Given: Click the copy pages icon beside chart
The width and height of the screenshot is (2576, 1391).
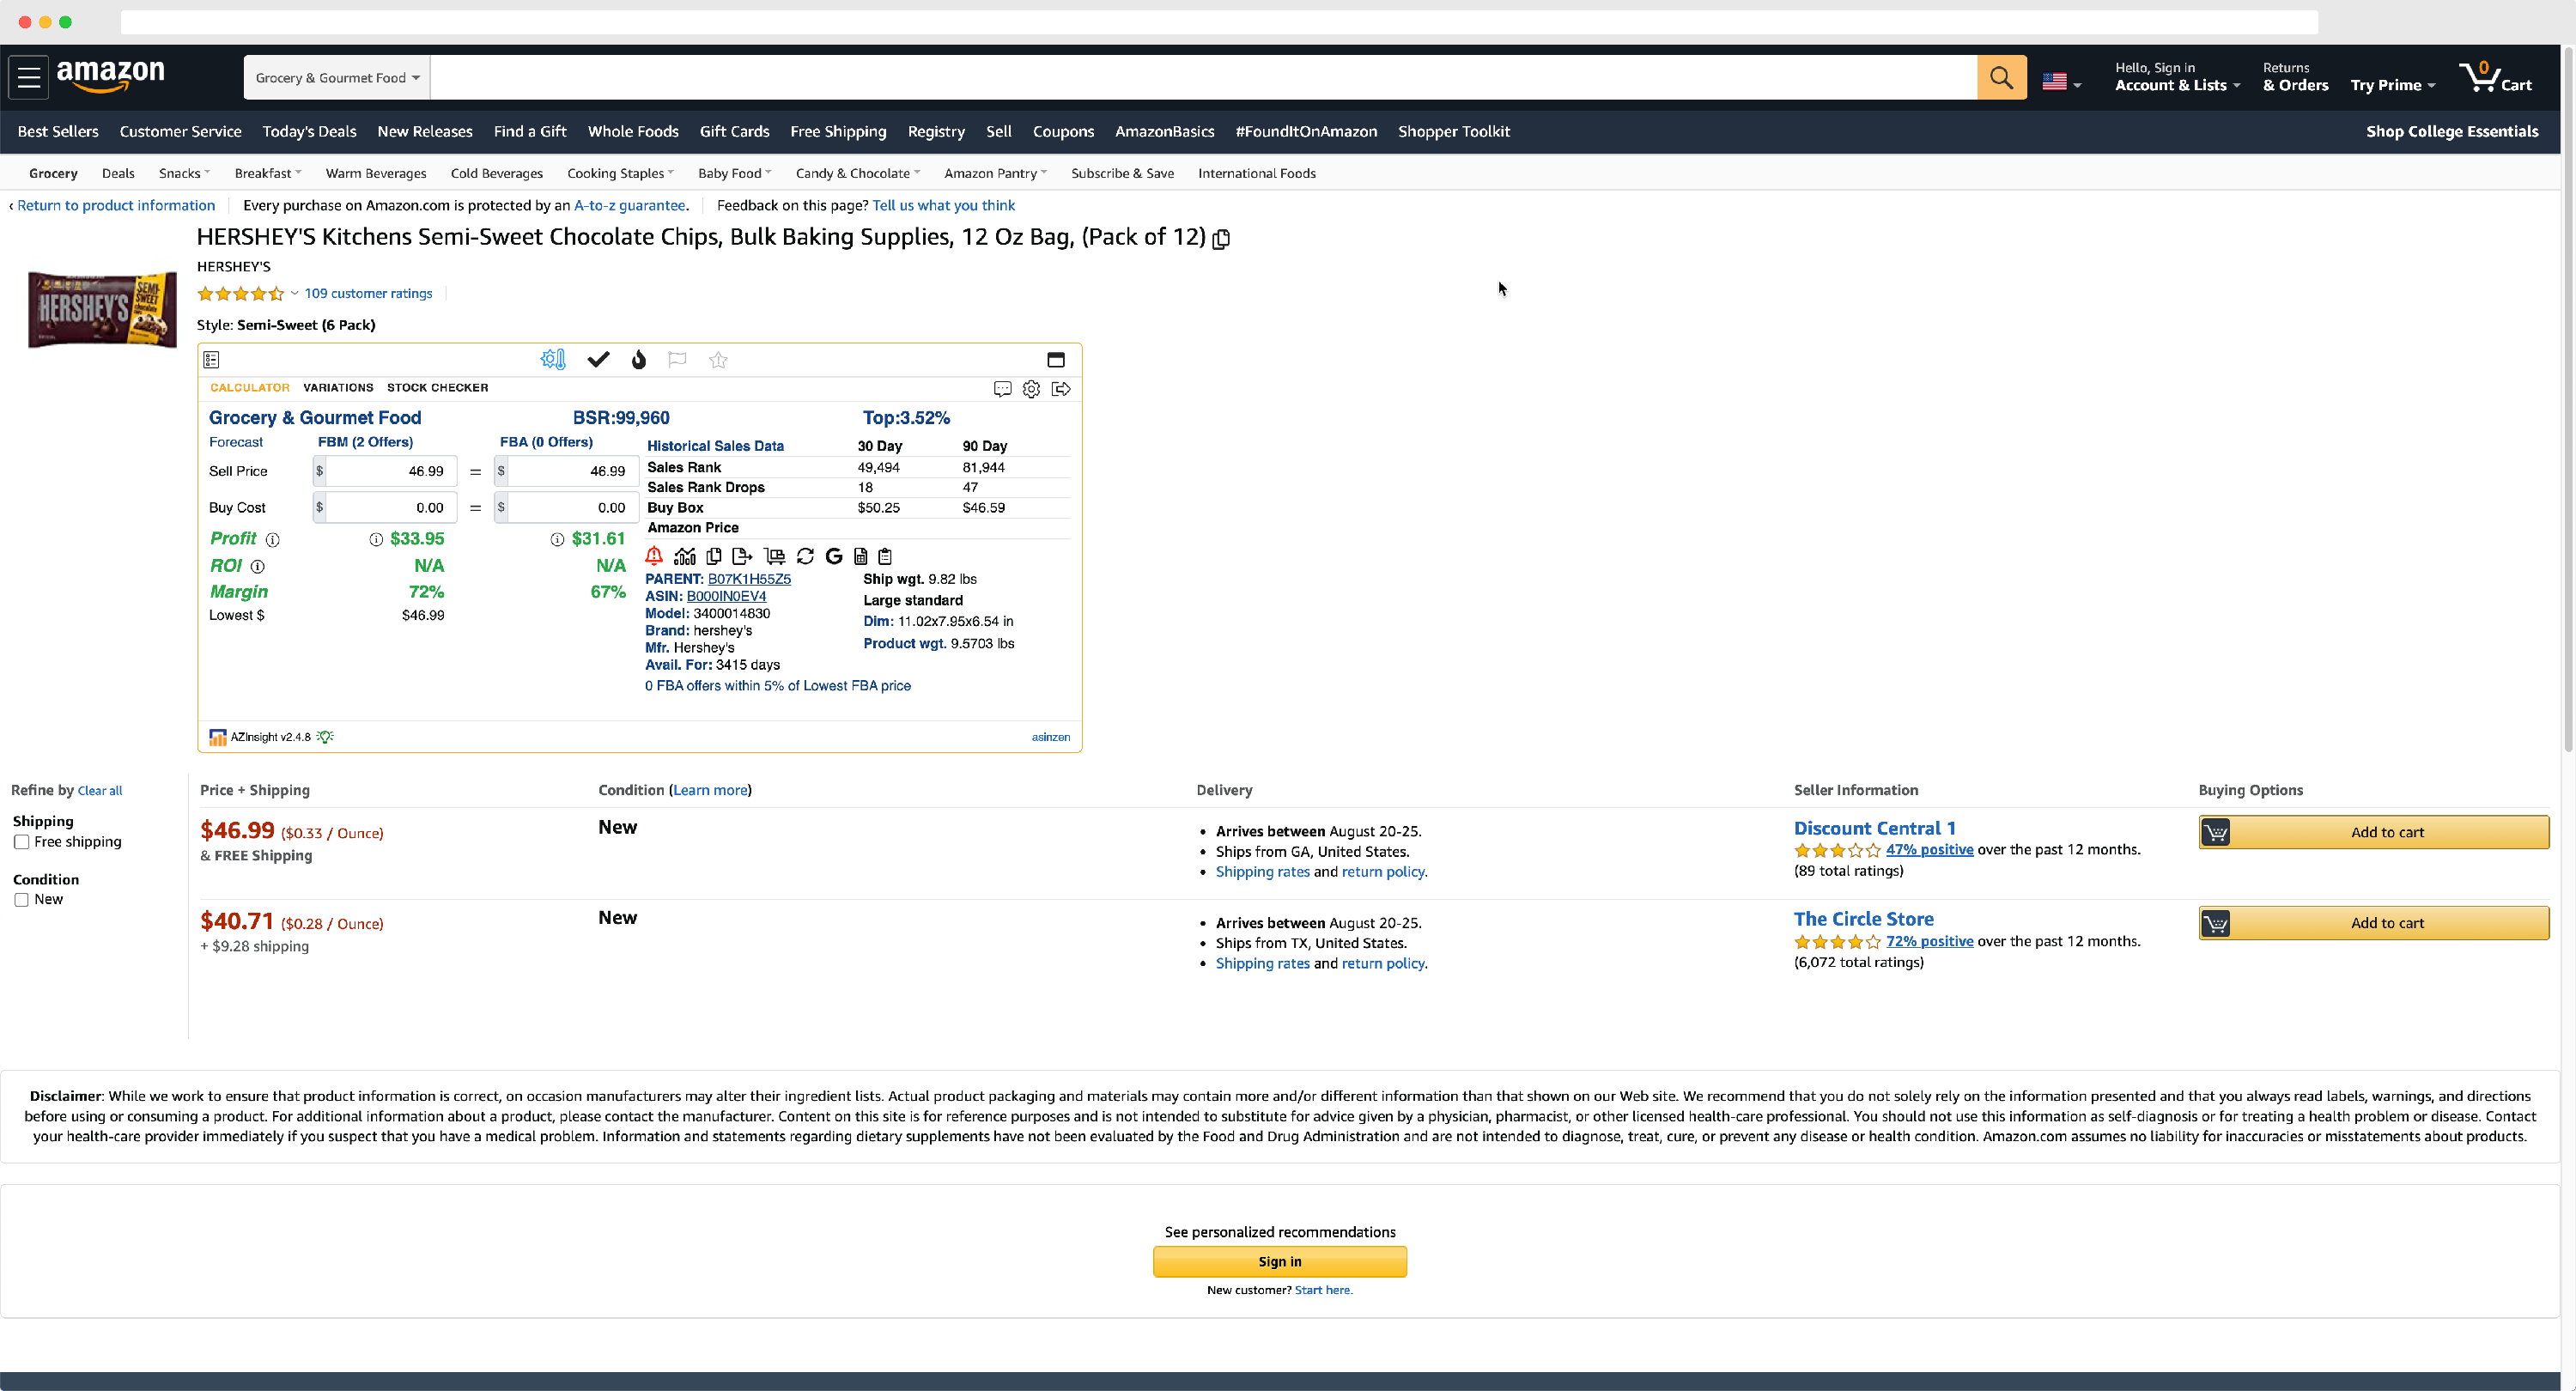Looking at the screenshot, I should pyautogui.click(x=714, y=556).
